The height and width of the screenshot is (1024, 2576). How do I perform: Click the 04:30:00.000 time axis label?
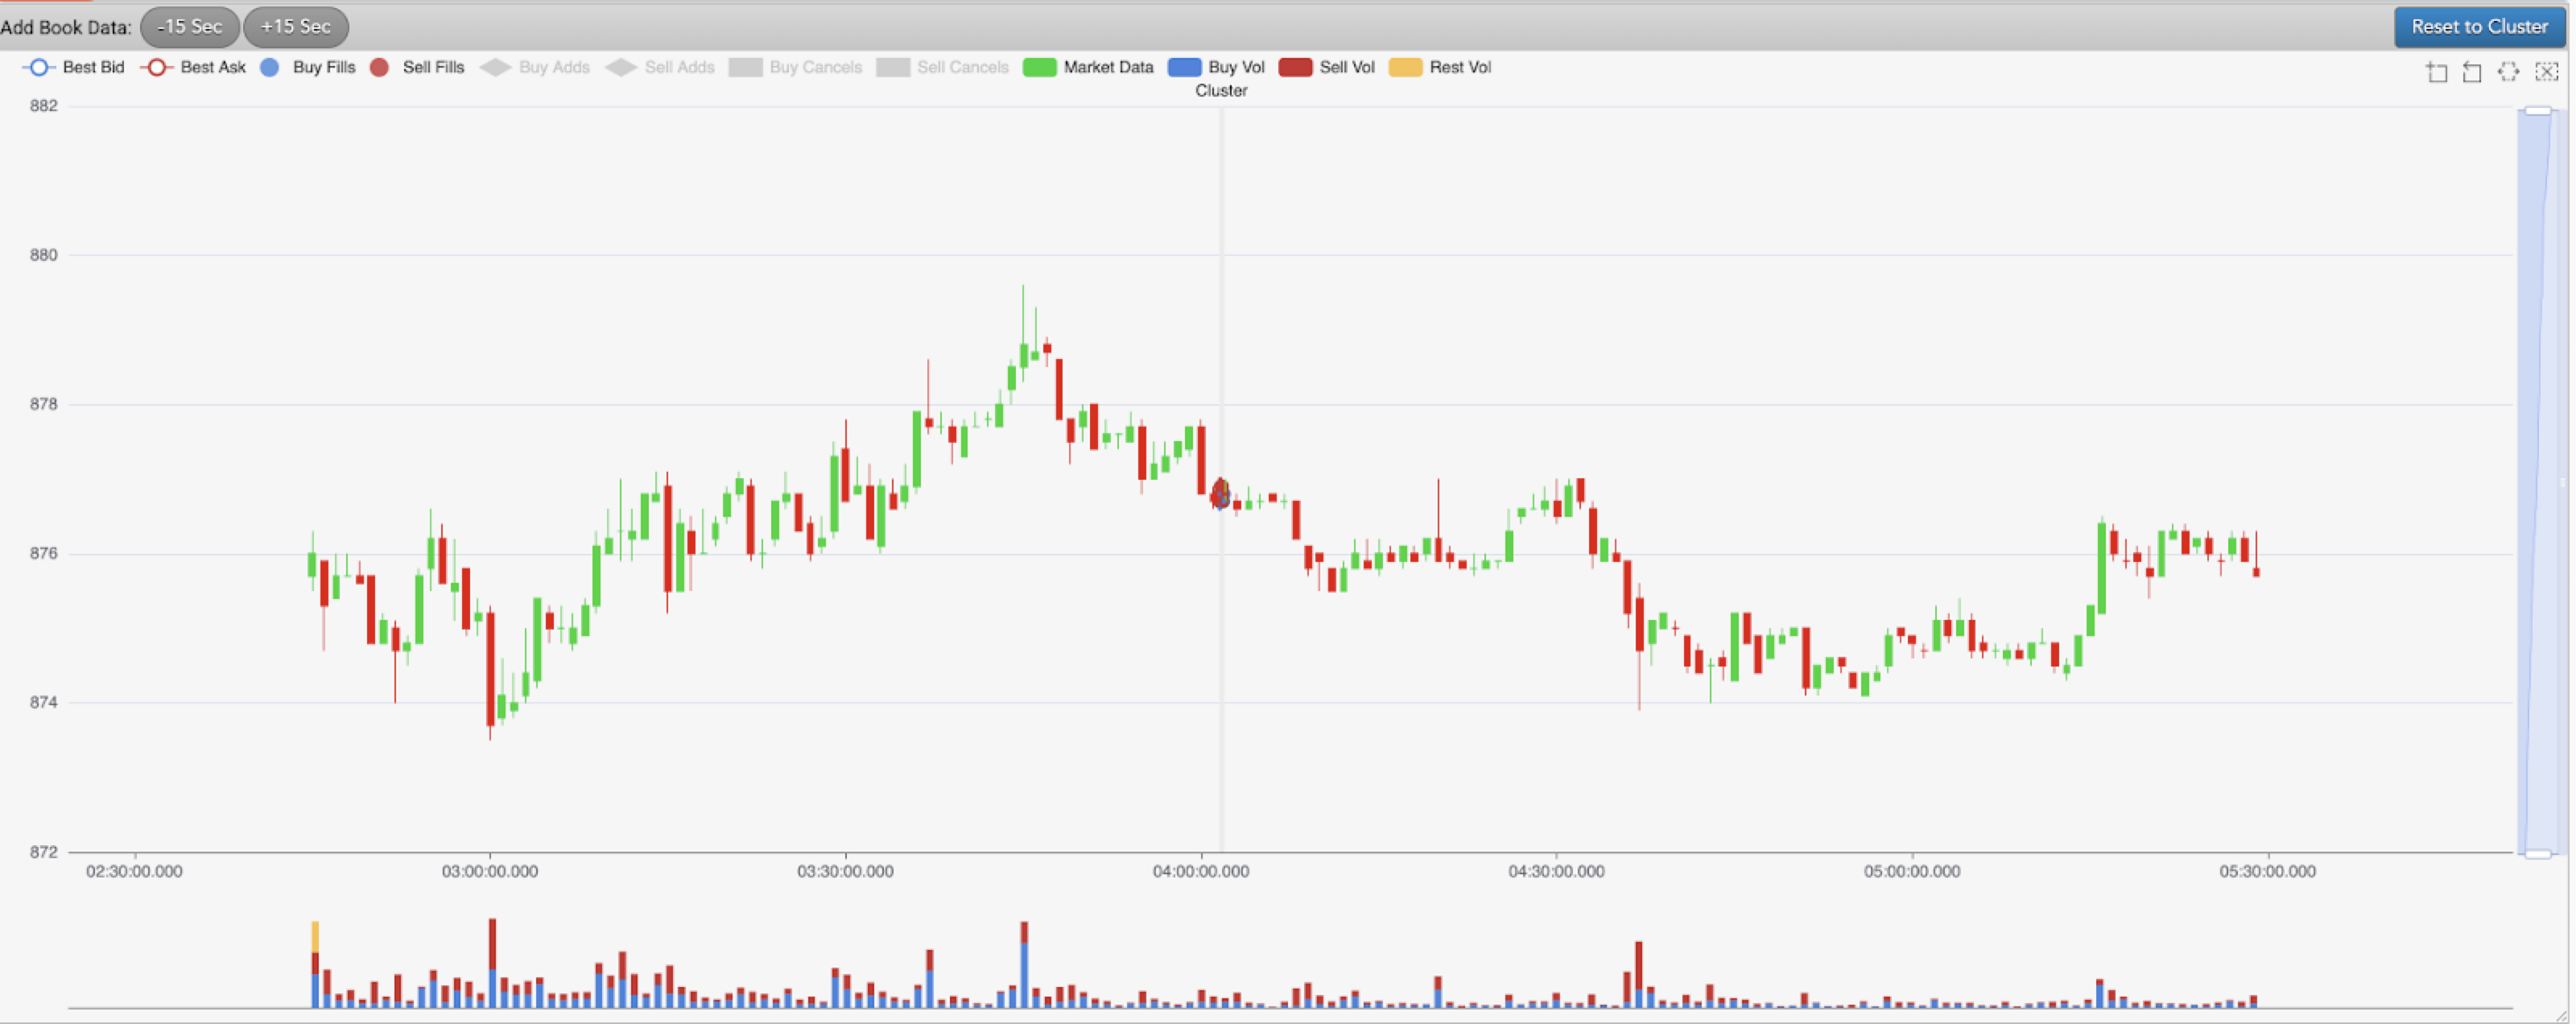1556,871
